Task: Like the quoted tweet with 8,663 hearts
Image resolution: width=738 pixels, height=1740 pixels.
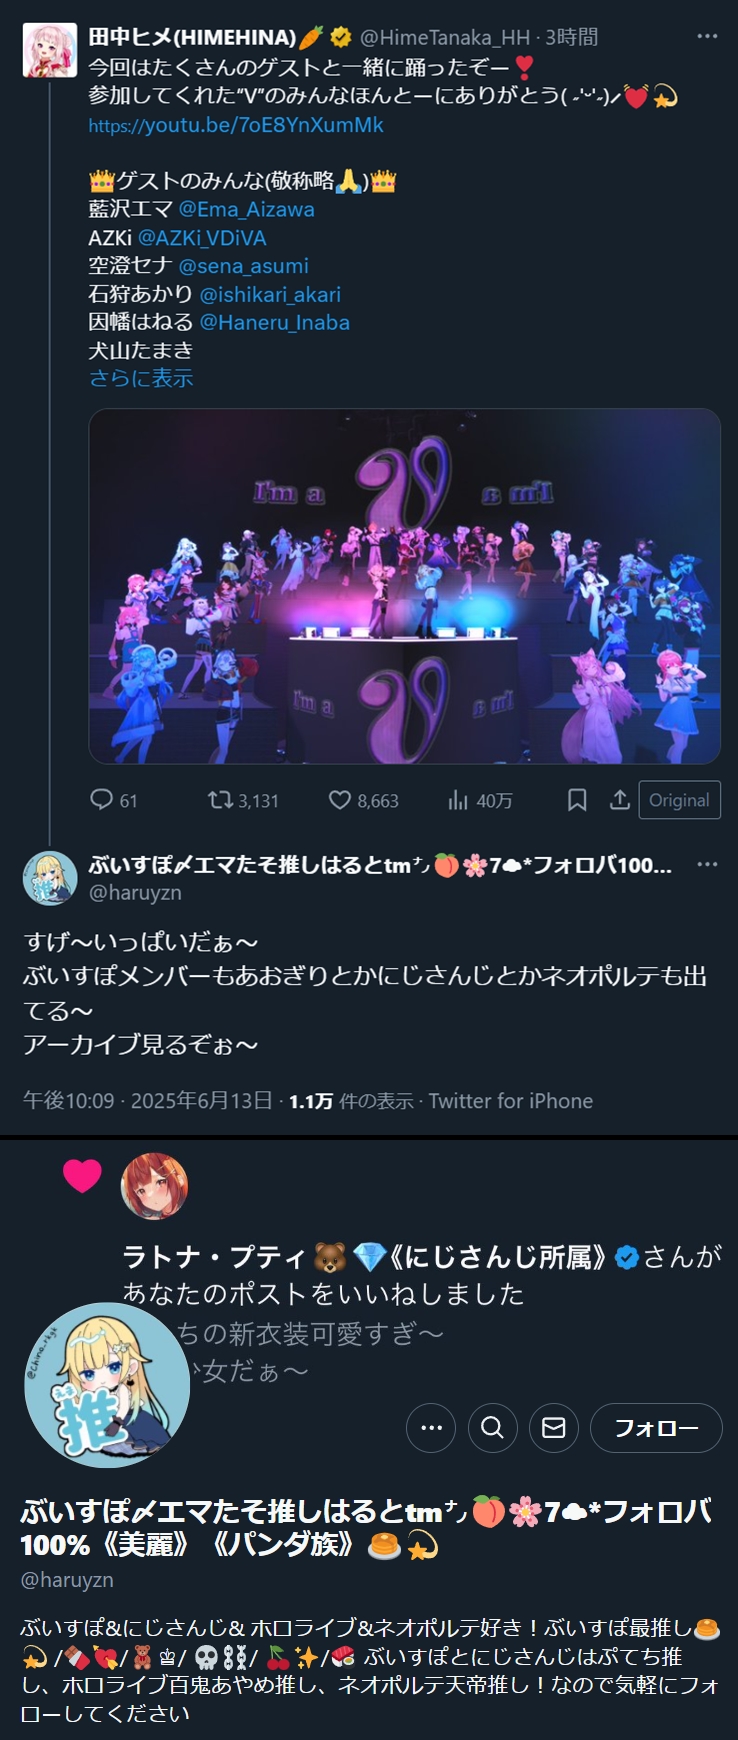Action: click(x=340, y=799)
